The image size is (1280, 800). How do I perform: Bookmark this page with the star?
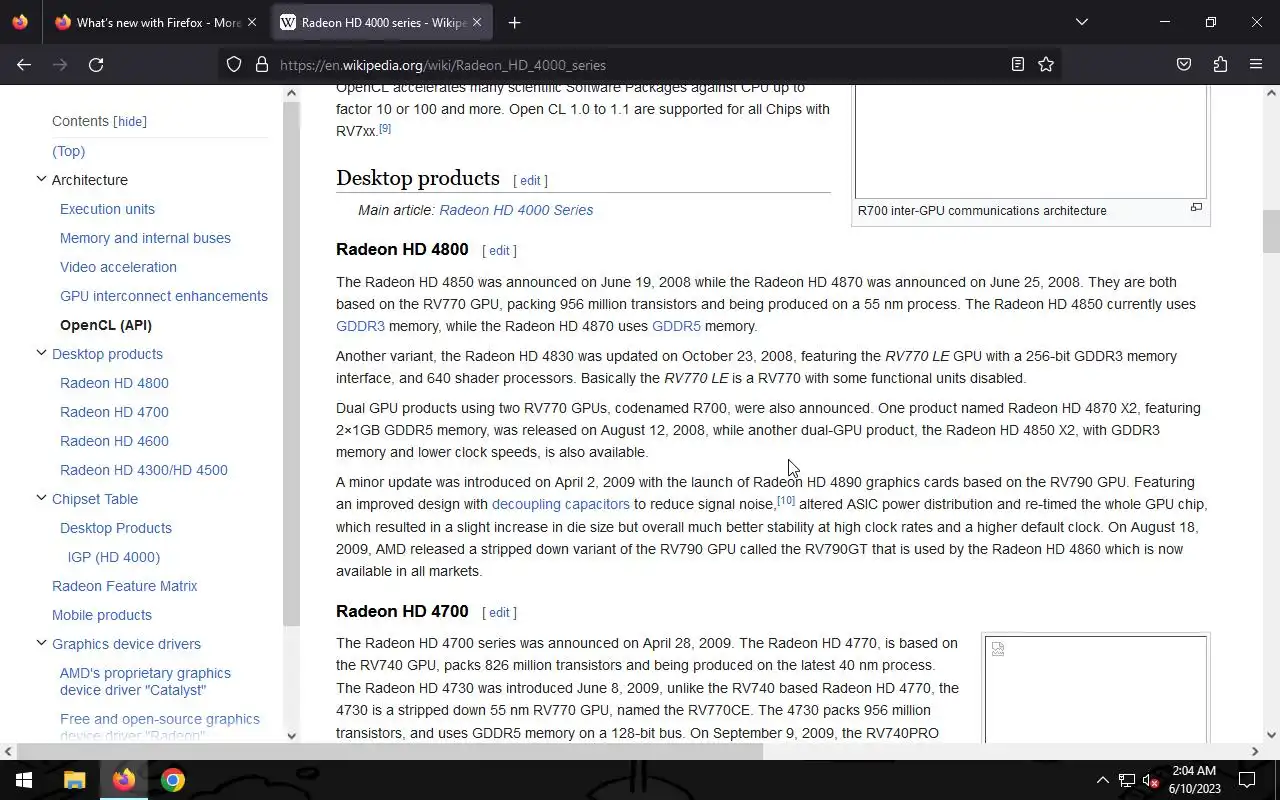pos(1046,65)
